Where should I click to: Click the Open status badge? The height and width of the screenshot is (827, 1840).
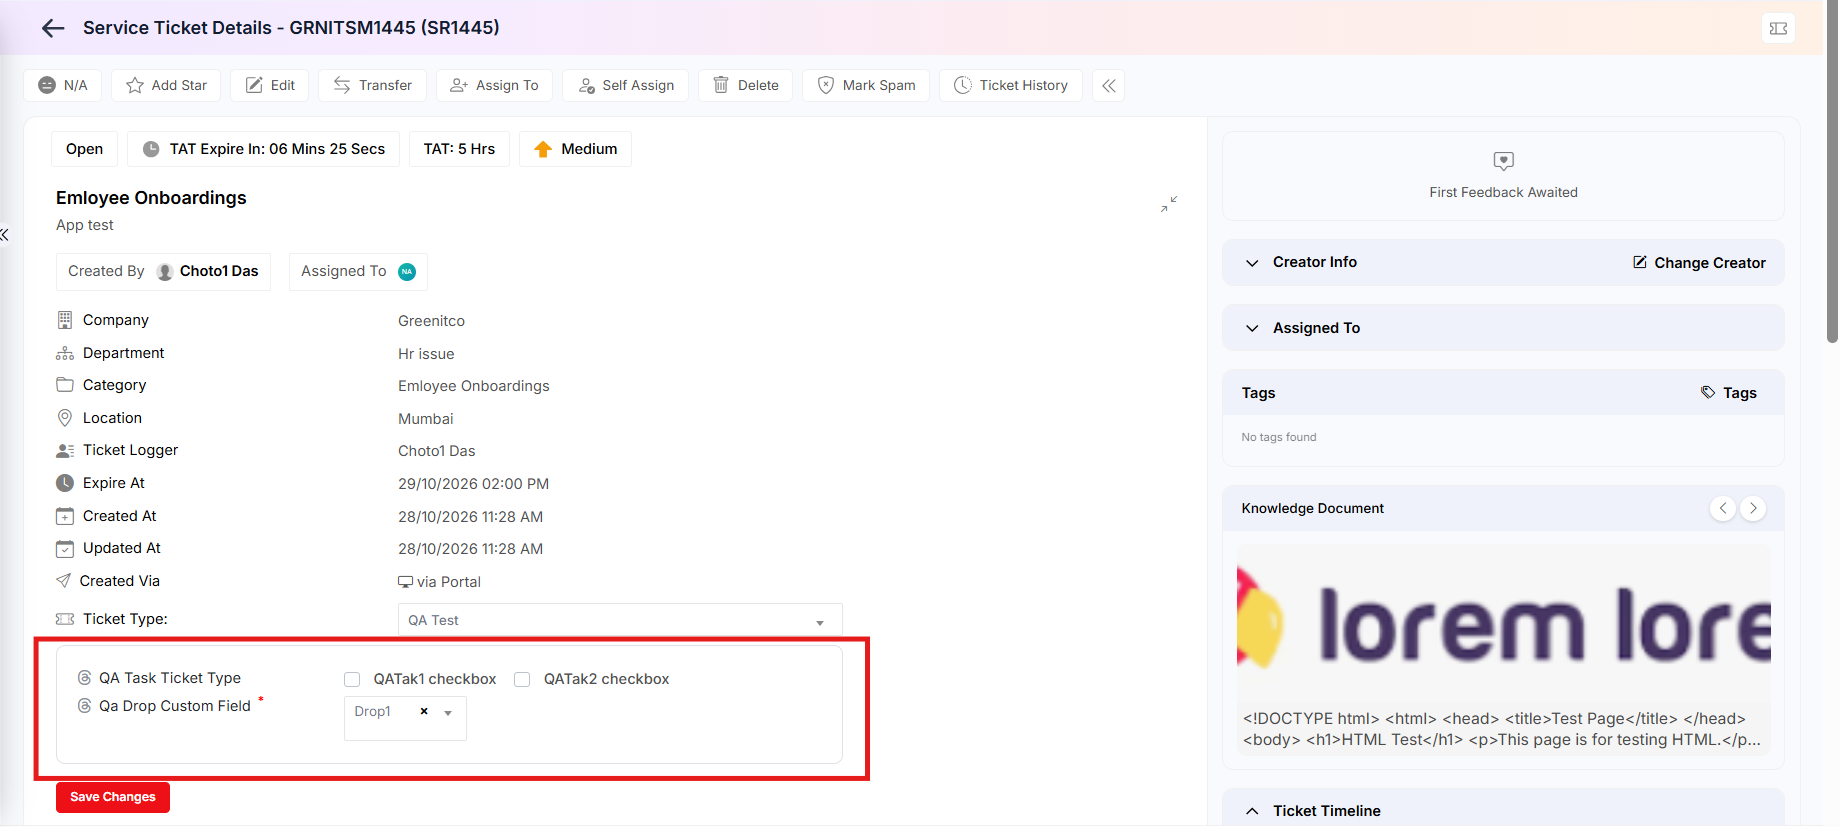[x=84, y=149]
